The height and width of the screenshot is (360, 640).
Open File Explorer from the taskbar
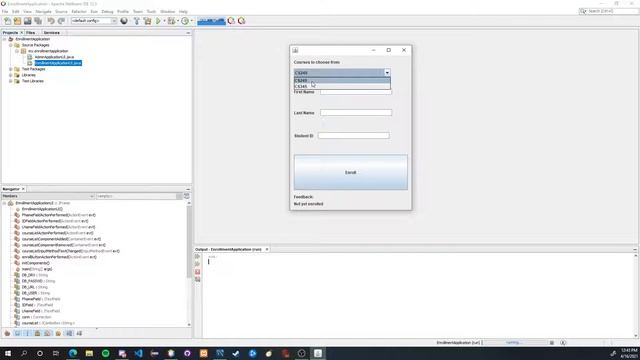pos(89,353)
